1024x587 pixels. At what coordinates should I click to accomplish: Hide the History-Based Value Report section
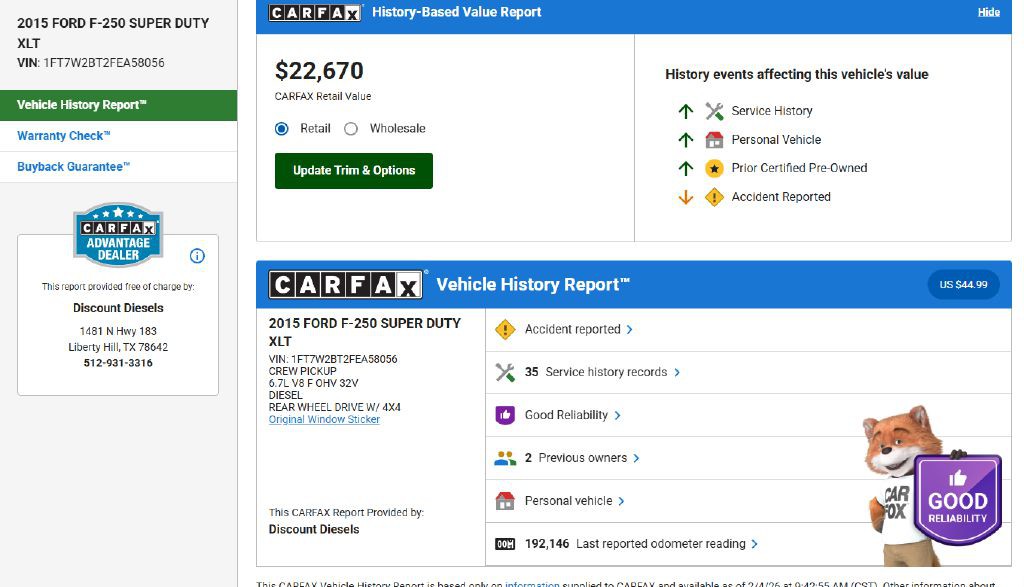coord(988,12)
